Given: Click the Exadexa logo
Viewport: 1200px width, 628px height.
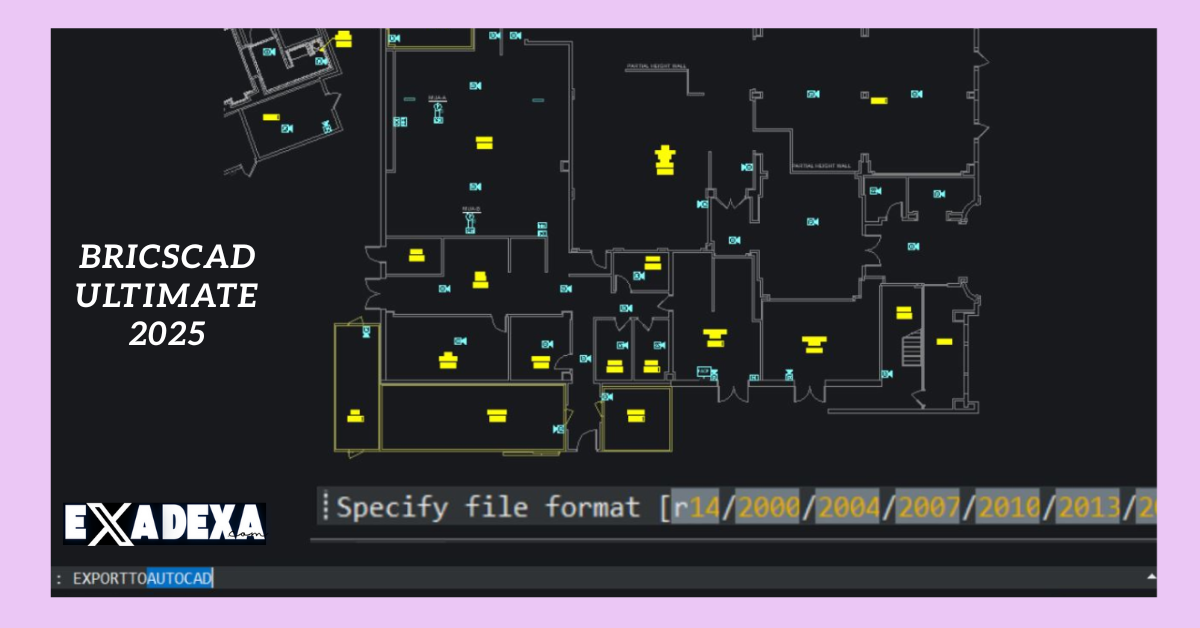Looking at the screenshot, I should (x=164, y=524).
